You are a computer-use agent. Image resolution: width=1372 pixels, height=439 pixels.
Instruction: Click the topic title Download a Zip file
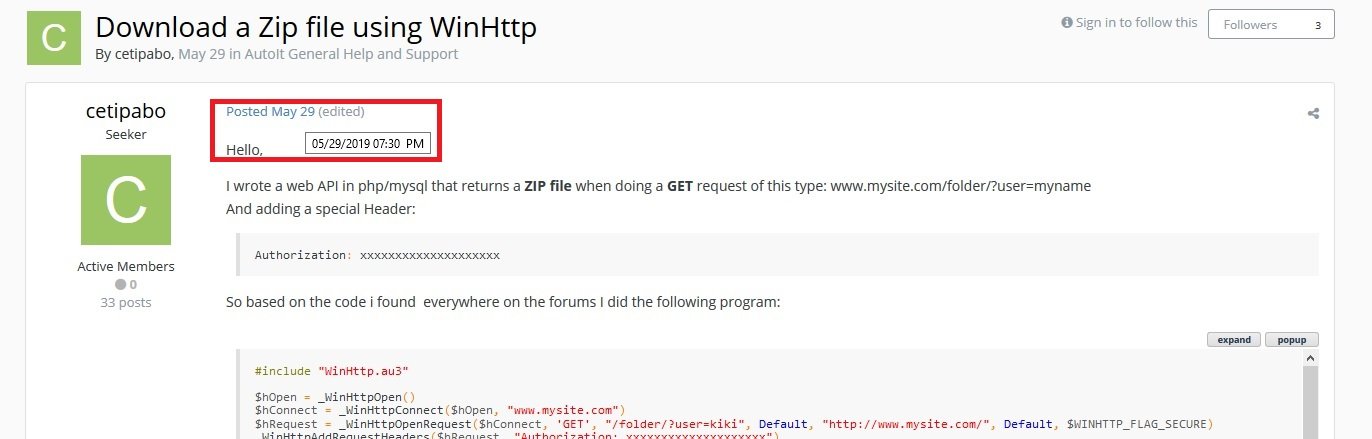coord(316,27)
